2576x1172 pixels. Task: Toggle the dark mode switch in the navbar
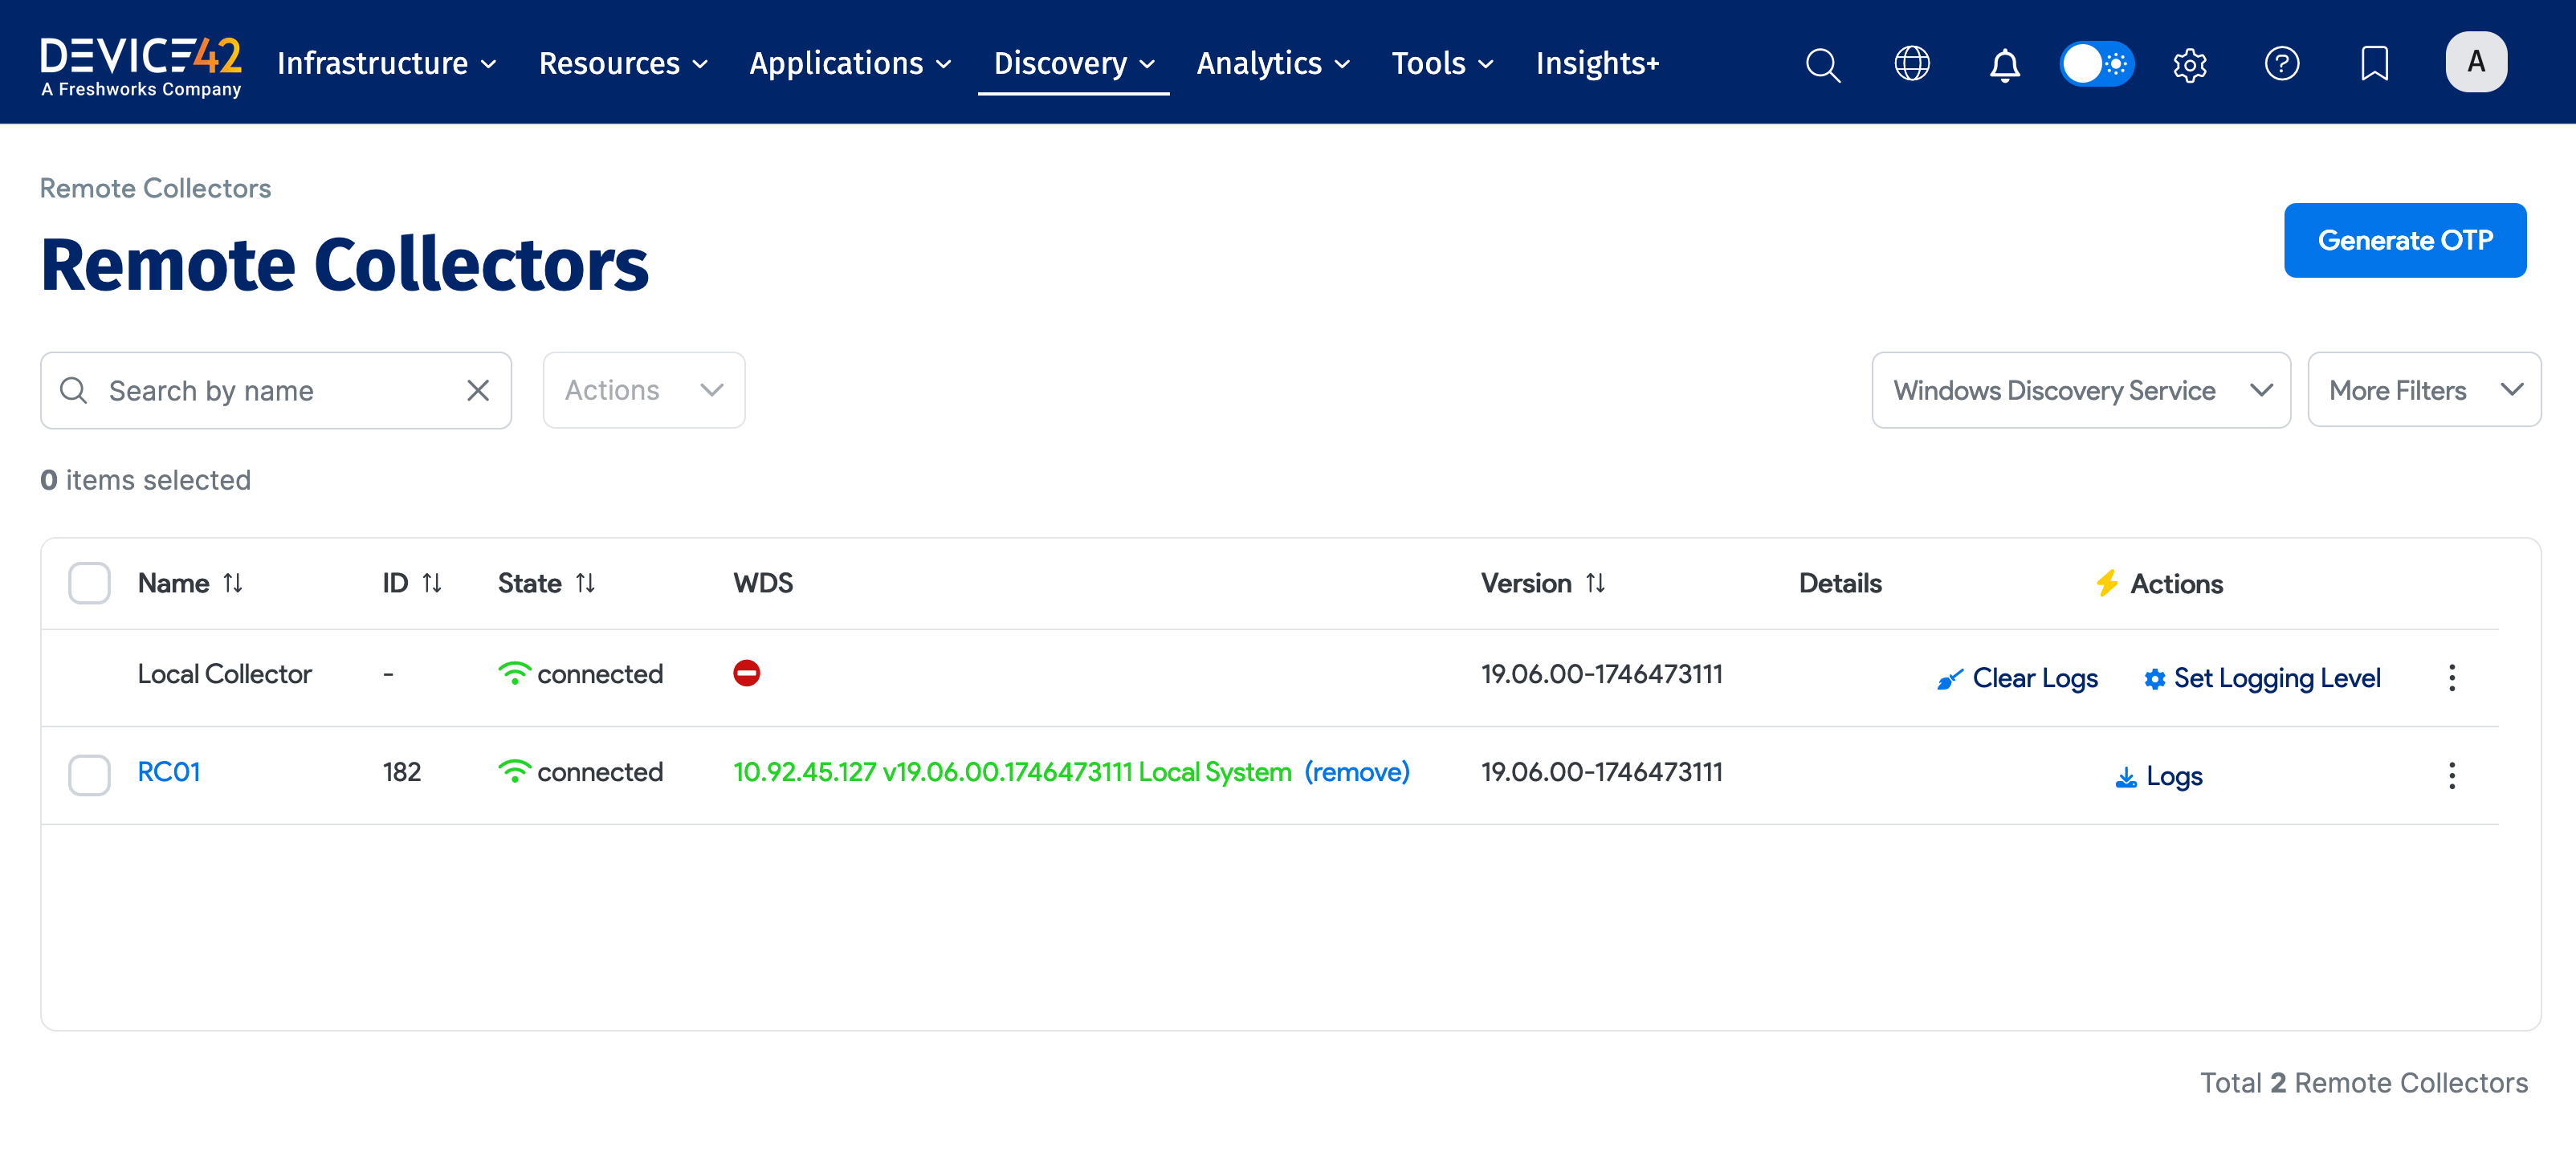coord(2097,63)
